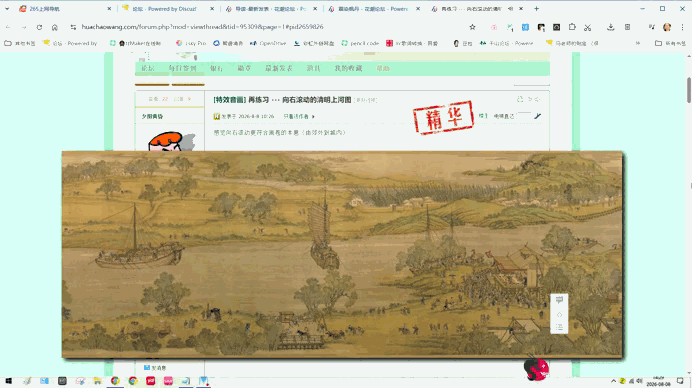Click the 只看该作者 link
Viewport: 692px width, 388px height.
pyautogui.click(x=296, y=117)
